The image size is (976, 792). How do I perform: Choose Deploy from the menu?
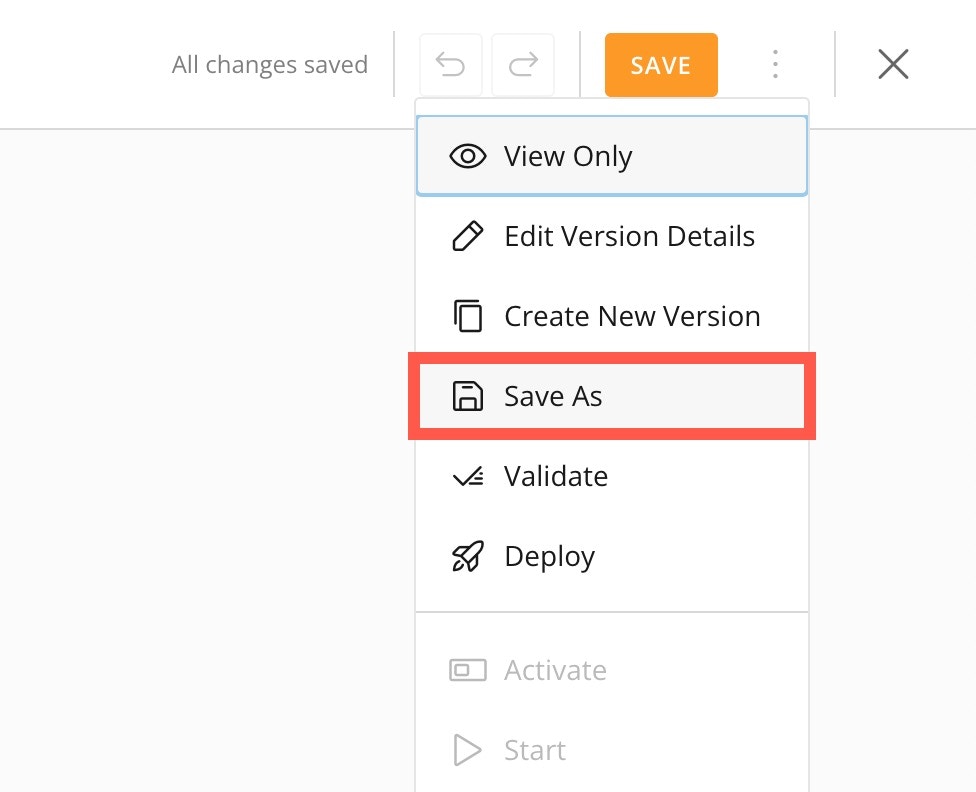pyautogui.click(x=612, y=556)
